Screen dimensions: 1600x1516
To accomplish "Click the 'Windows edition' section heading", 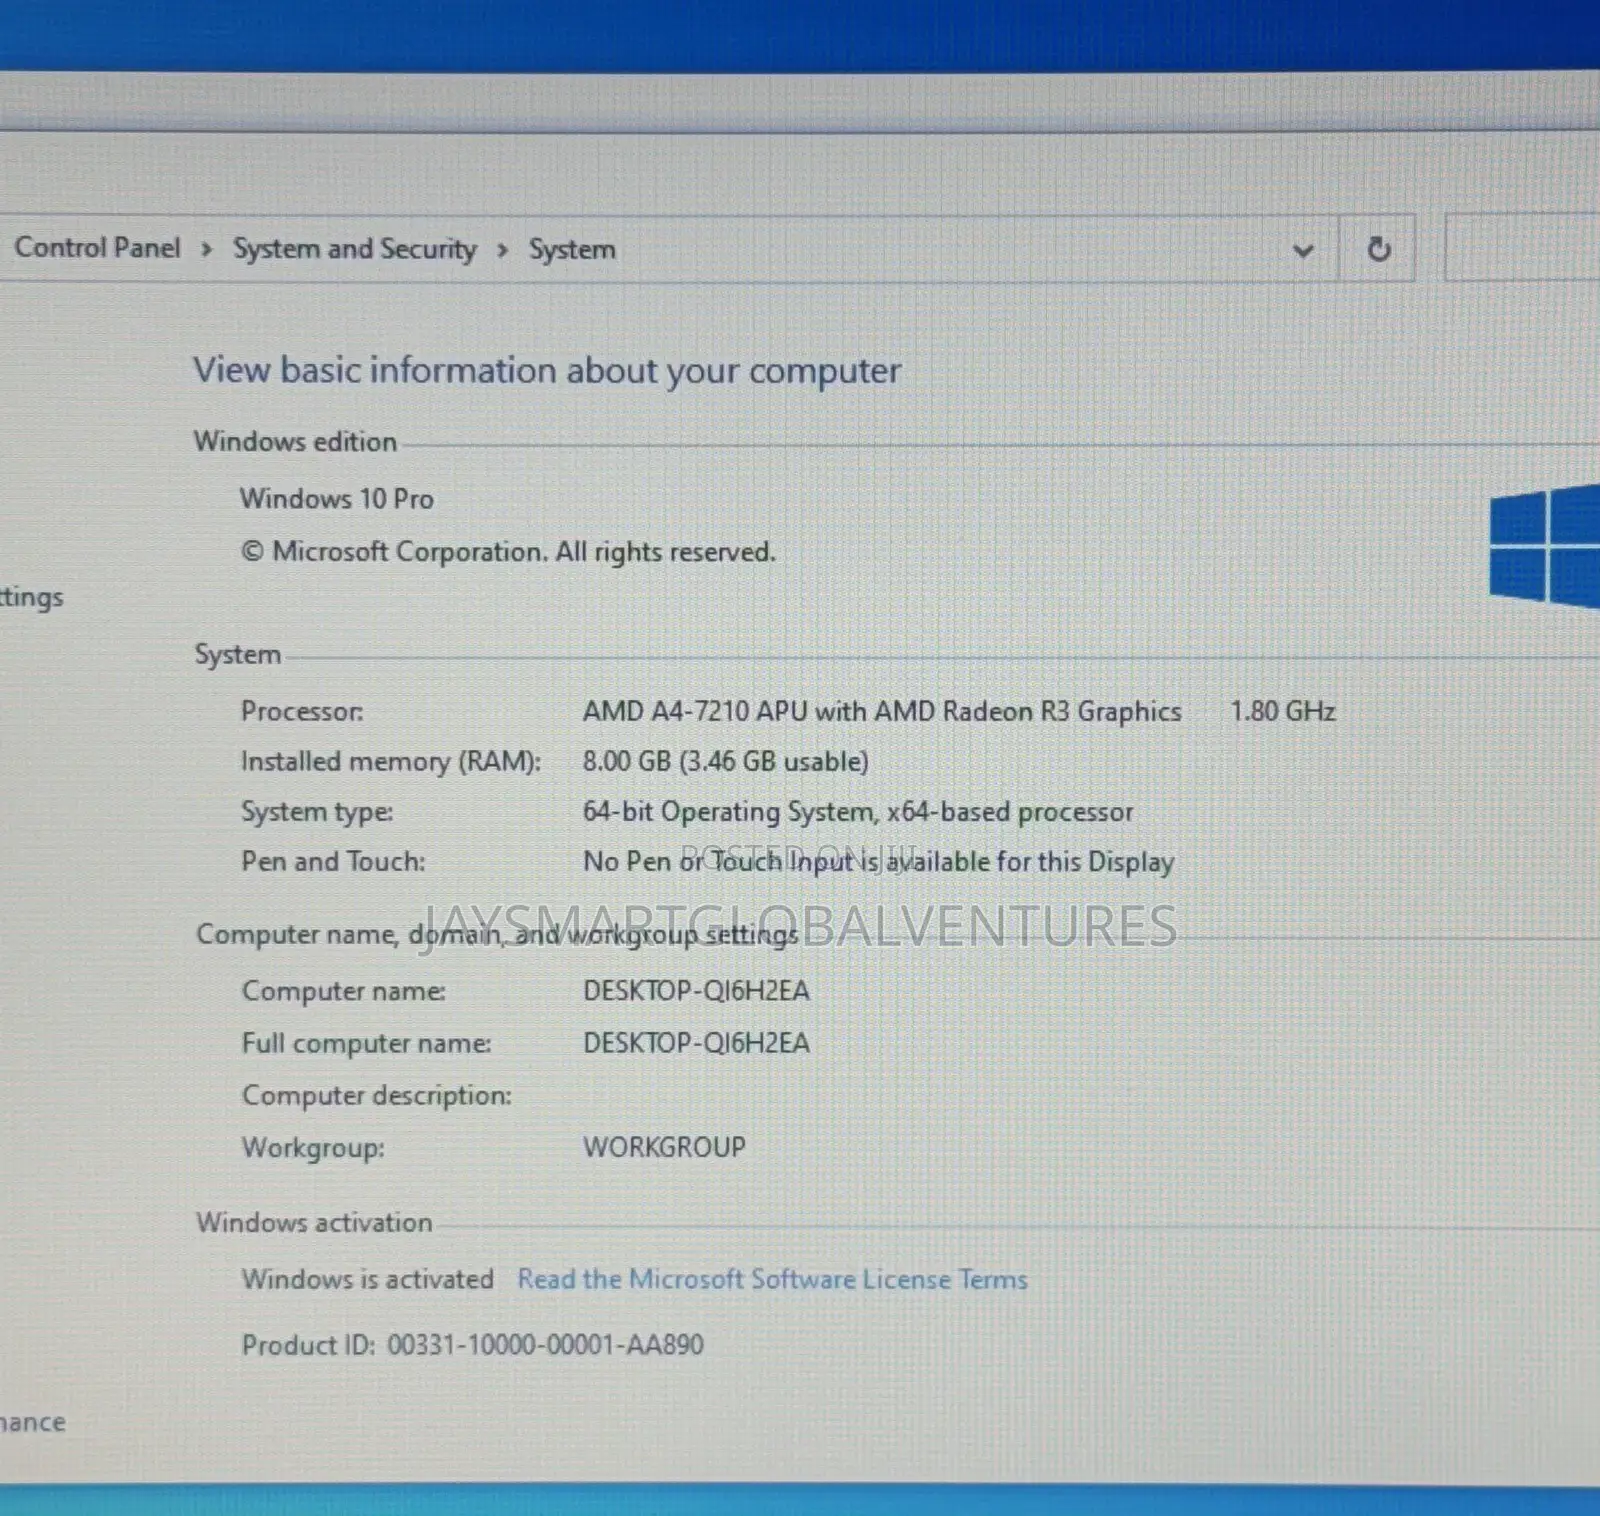I will (x=295, y=441).
